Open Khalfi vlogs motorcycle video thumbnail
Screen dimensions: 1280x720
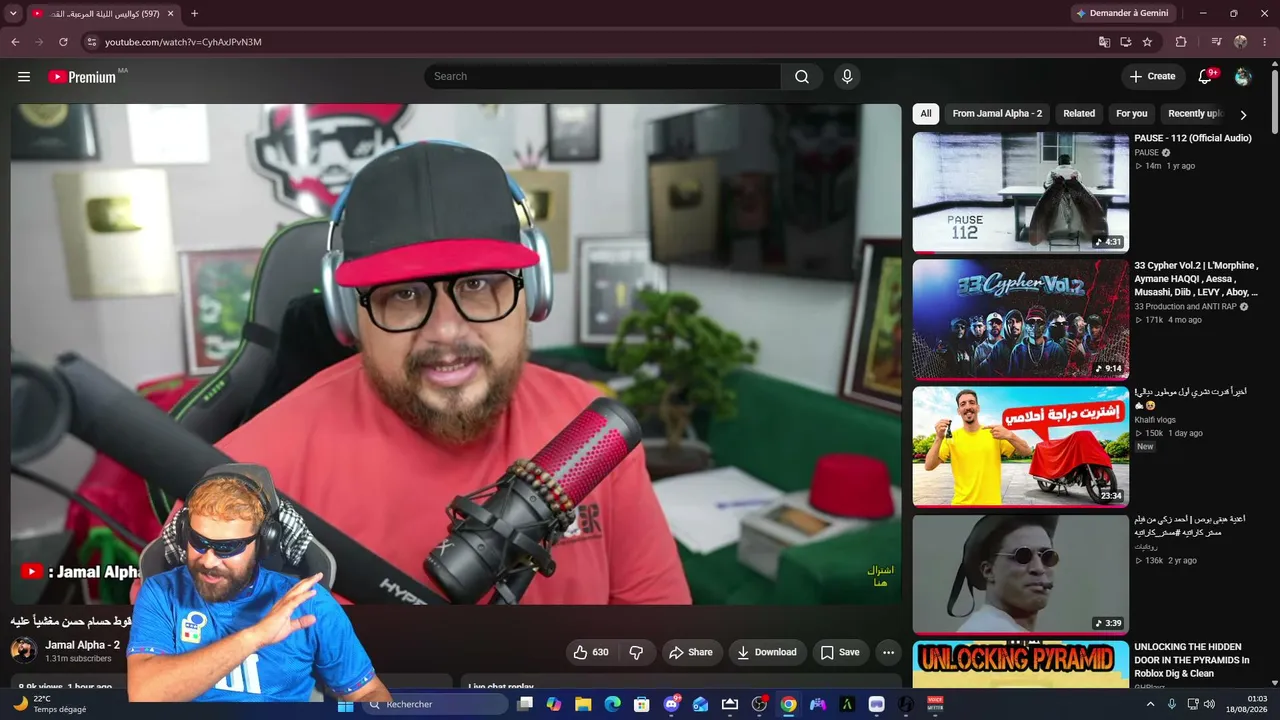1021,447
